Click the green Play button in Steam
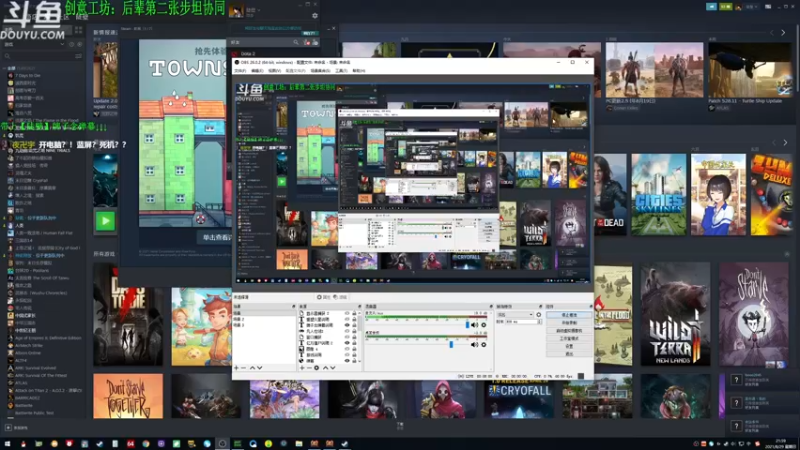The height and width of the screenshot is (450, 800). [x=105, y=221]
